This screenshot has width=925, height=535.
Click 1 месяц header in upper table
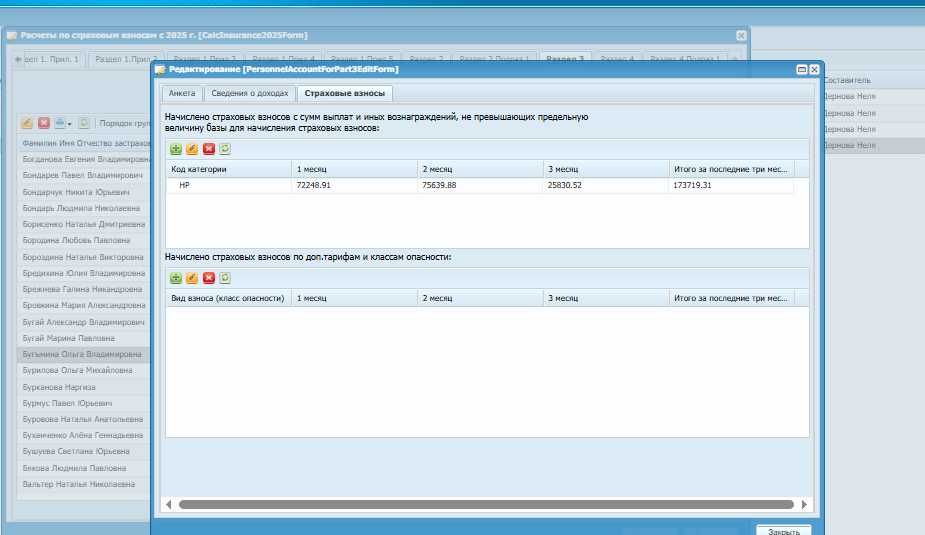pos(355,169)
